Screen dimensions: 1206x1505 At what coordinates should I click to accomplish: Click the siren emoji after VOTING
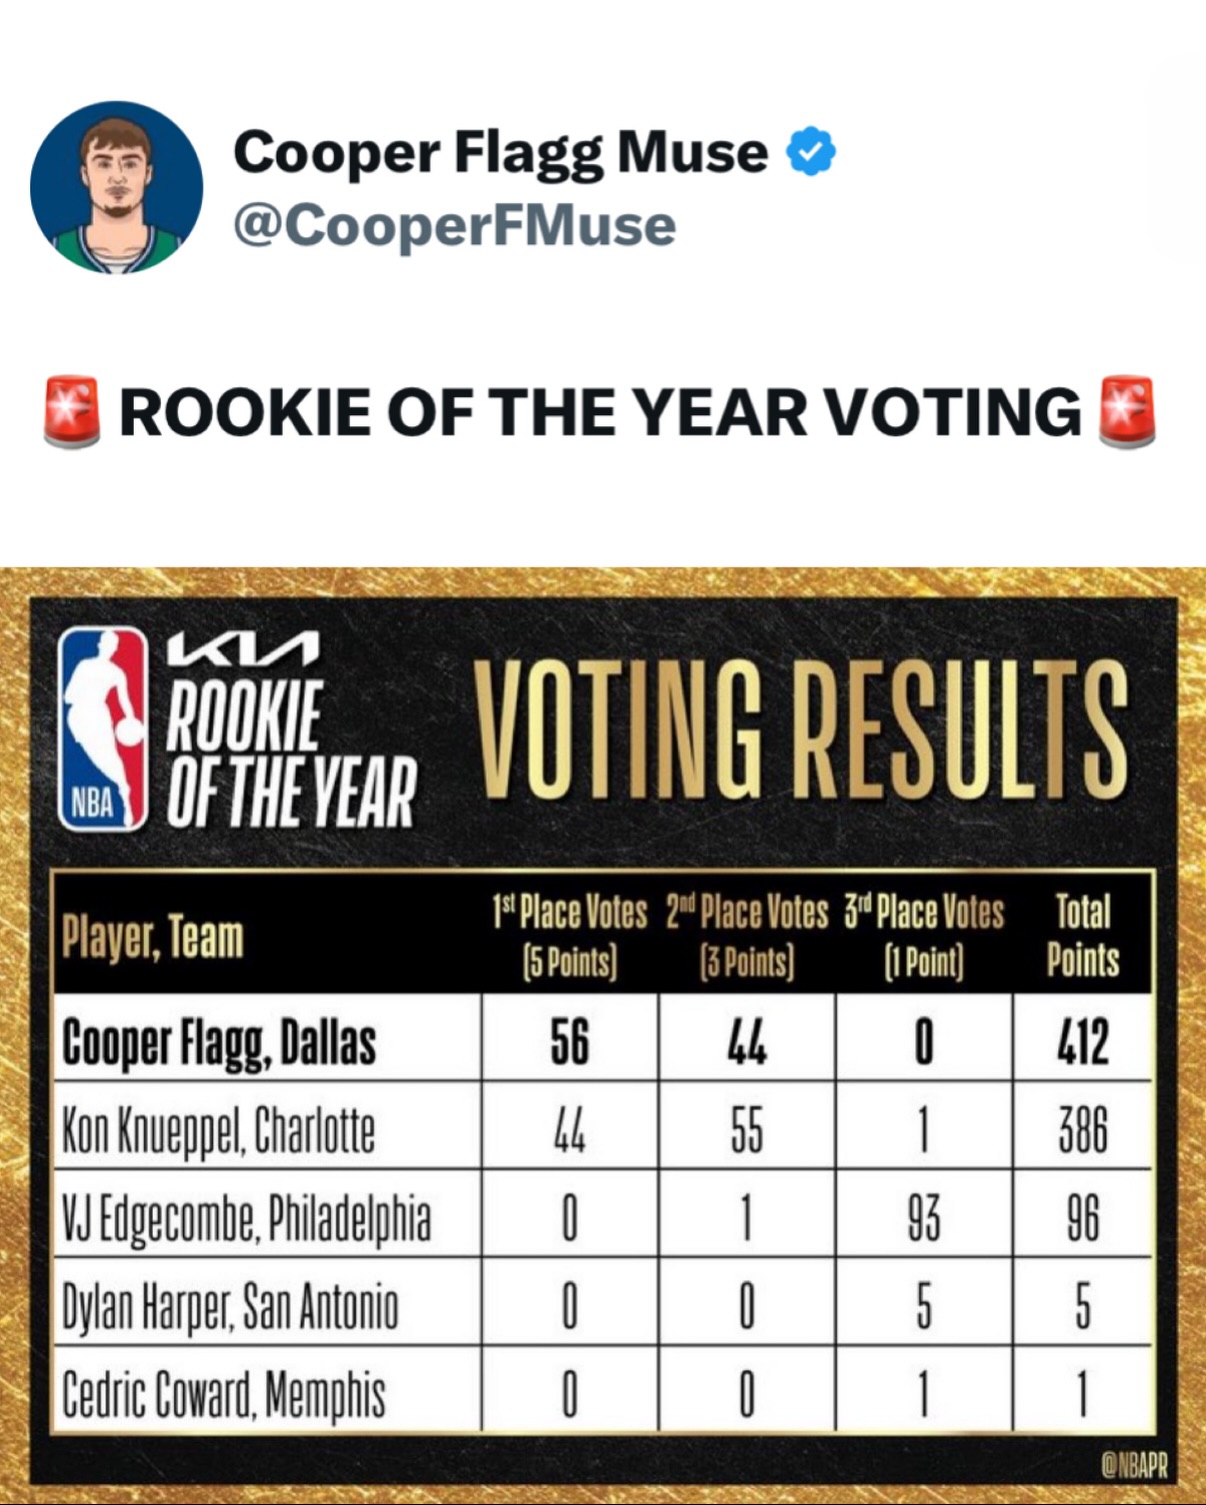point(1127,411)
